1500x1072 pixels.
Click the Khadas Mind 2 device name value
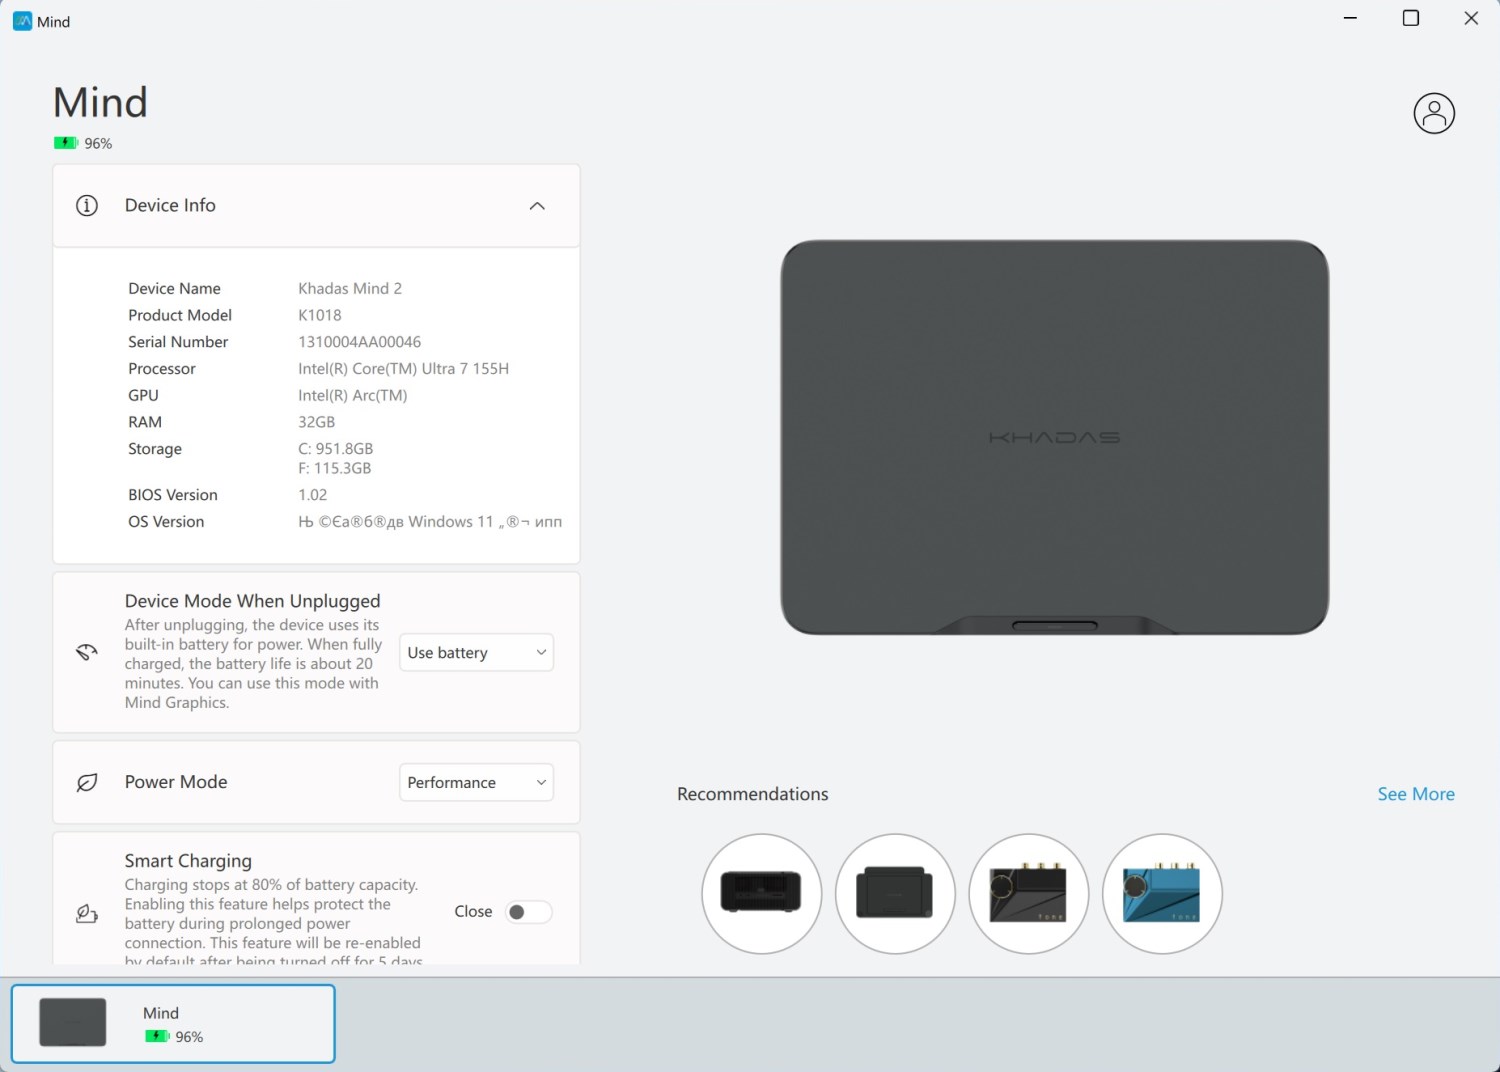[350, 288]
